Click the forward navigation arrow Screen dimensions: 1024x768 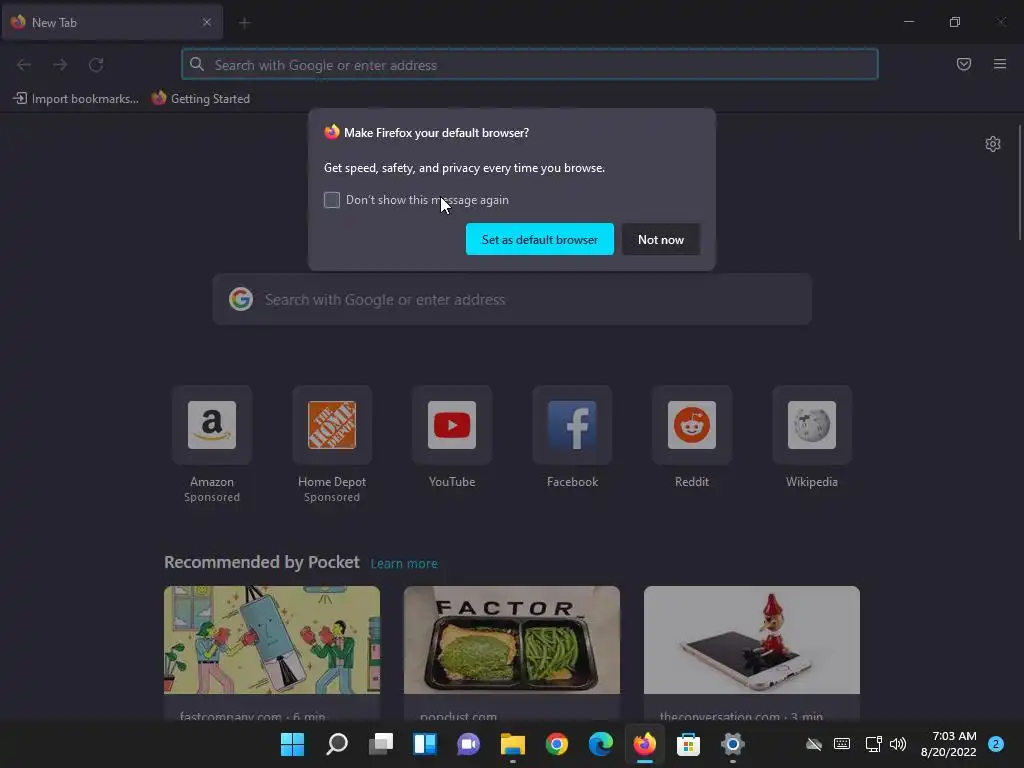(60, 65)
